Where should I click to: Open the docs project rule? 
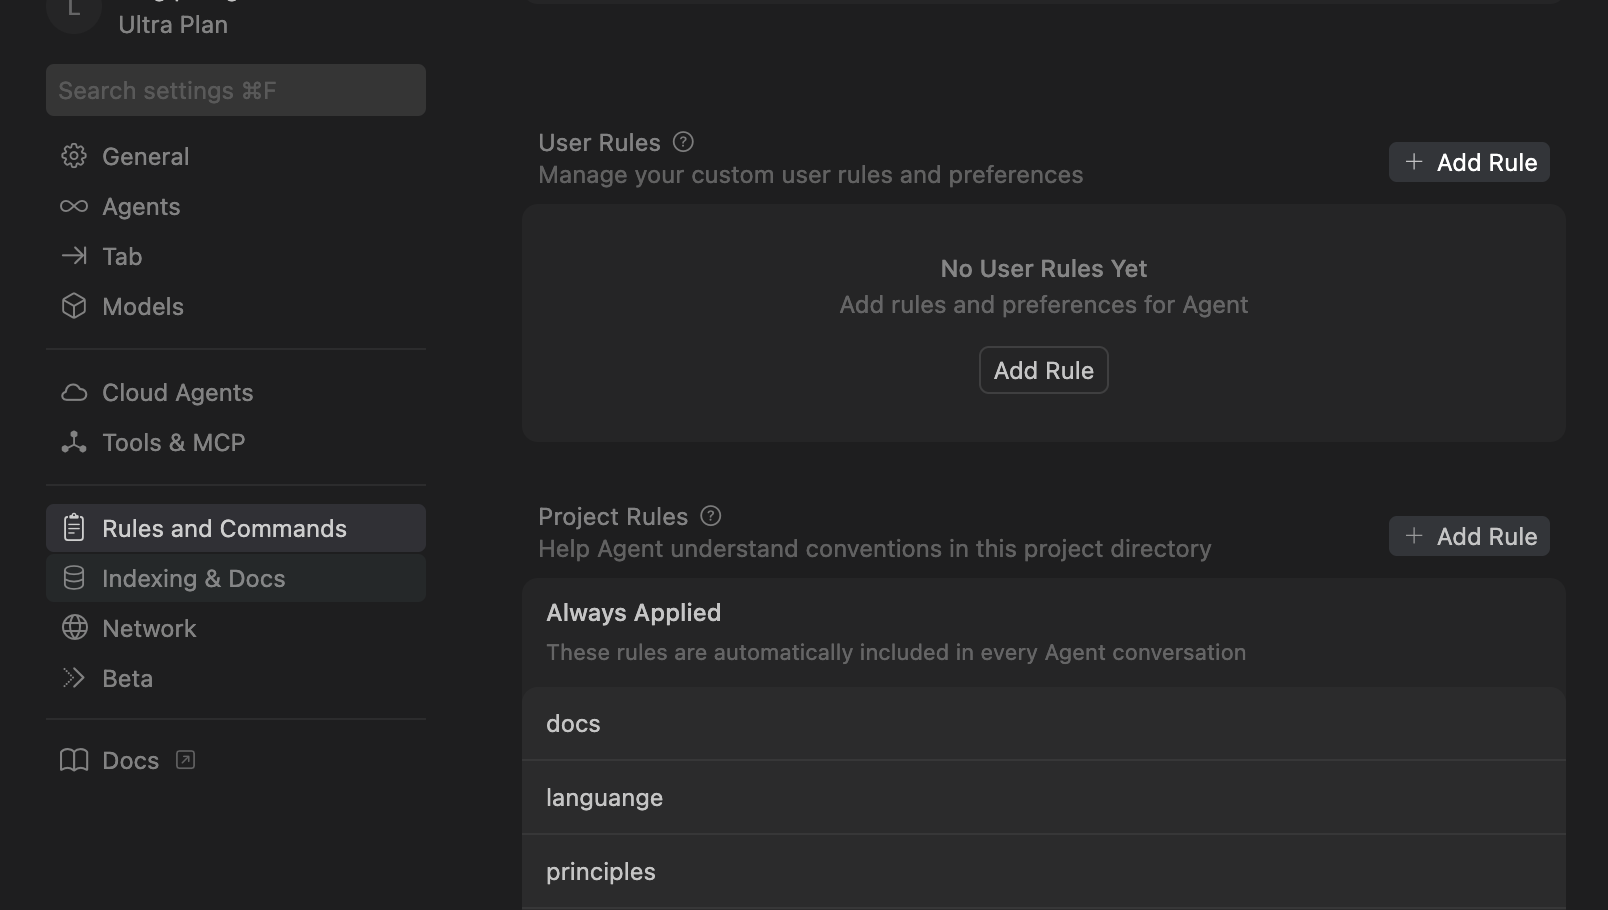coord(1043,724)
